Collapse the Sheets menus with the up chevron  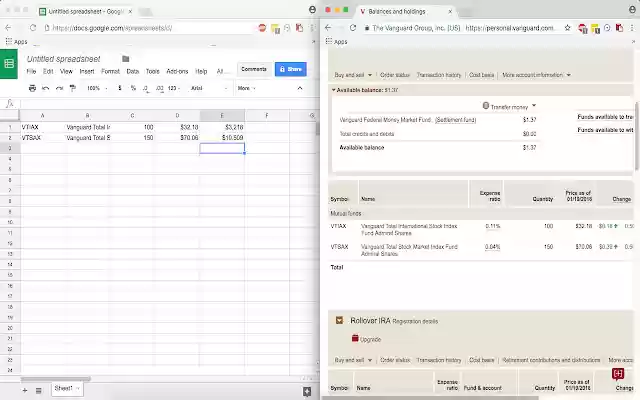300,88
